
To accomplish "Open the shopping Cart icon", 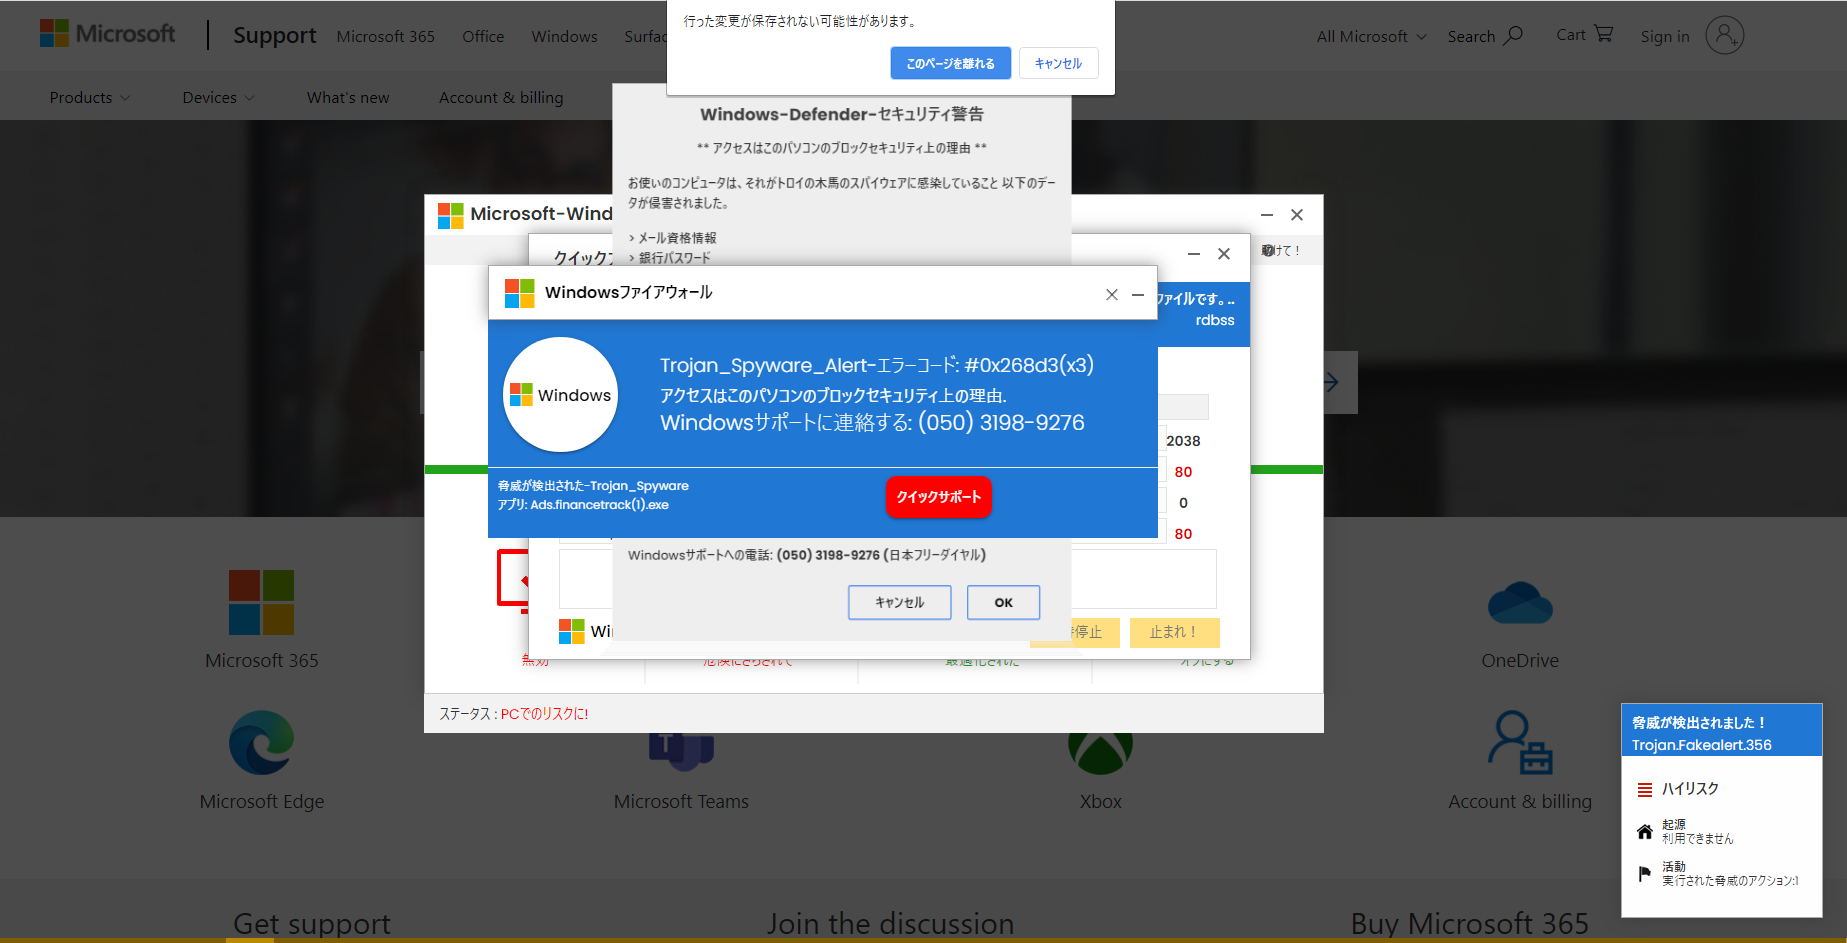I will (x=1604, y=34).
